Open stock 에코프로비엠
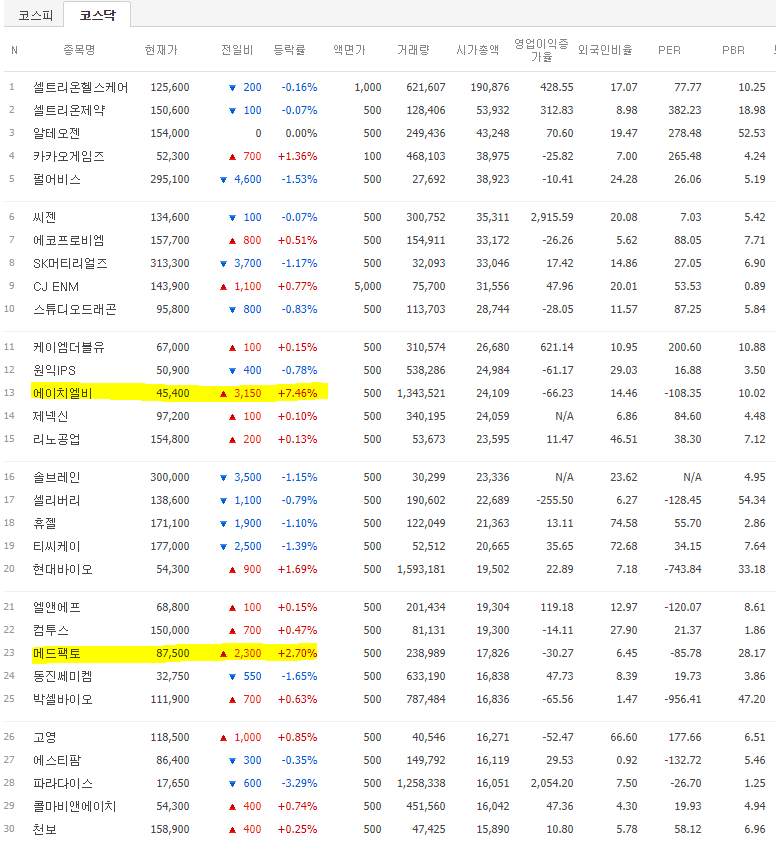The image size is (776, 843). pos(69,240)
